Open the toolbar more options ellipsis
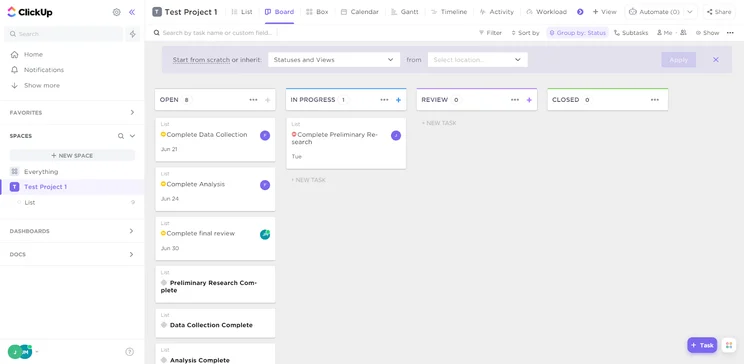This screenshot has width=744, height=364. tap(730, 33)
